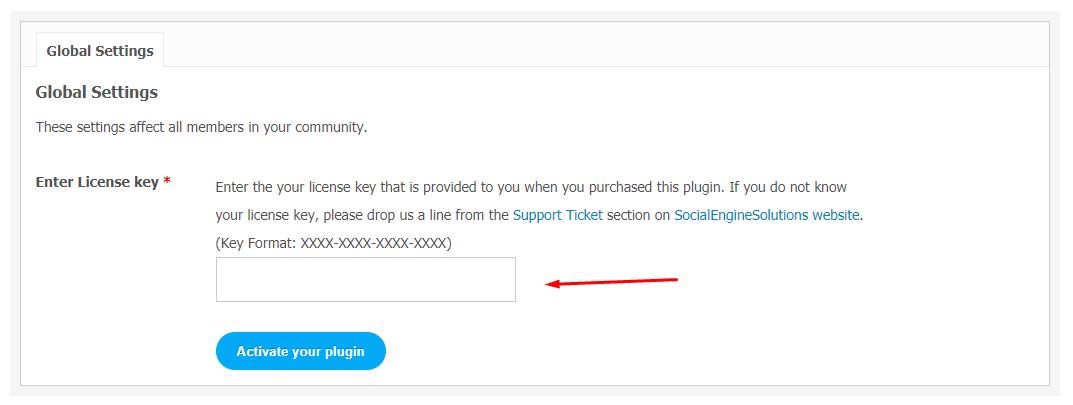Click the red arrow's arrowhead tip
Viewport: 1073px width, 405px height.
click(x=549, y=283)
